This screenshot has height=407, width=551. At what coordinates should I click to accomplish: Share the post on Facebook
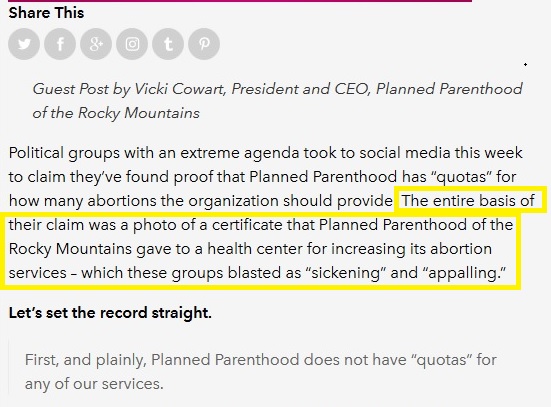(60, 44)
